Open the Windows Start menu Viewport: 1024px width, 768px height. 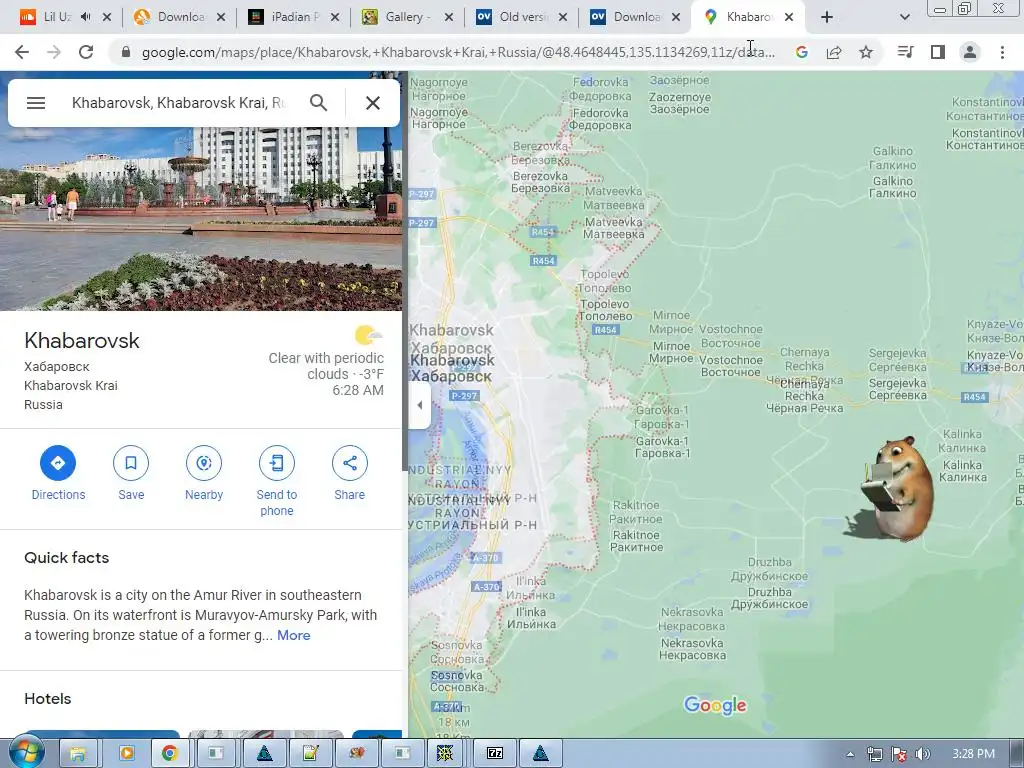point(25,753)
